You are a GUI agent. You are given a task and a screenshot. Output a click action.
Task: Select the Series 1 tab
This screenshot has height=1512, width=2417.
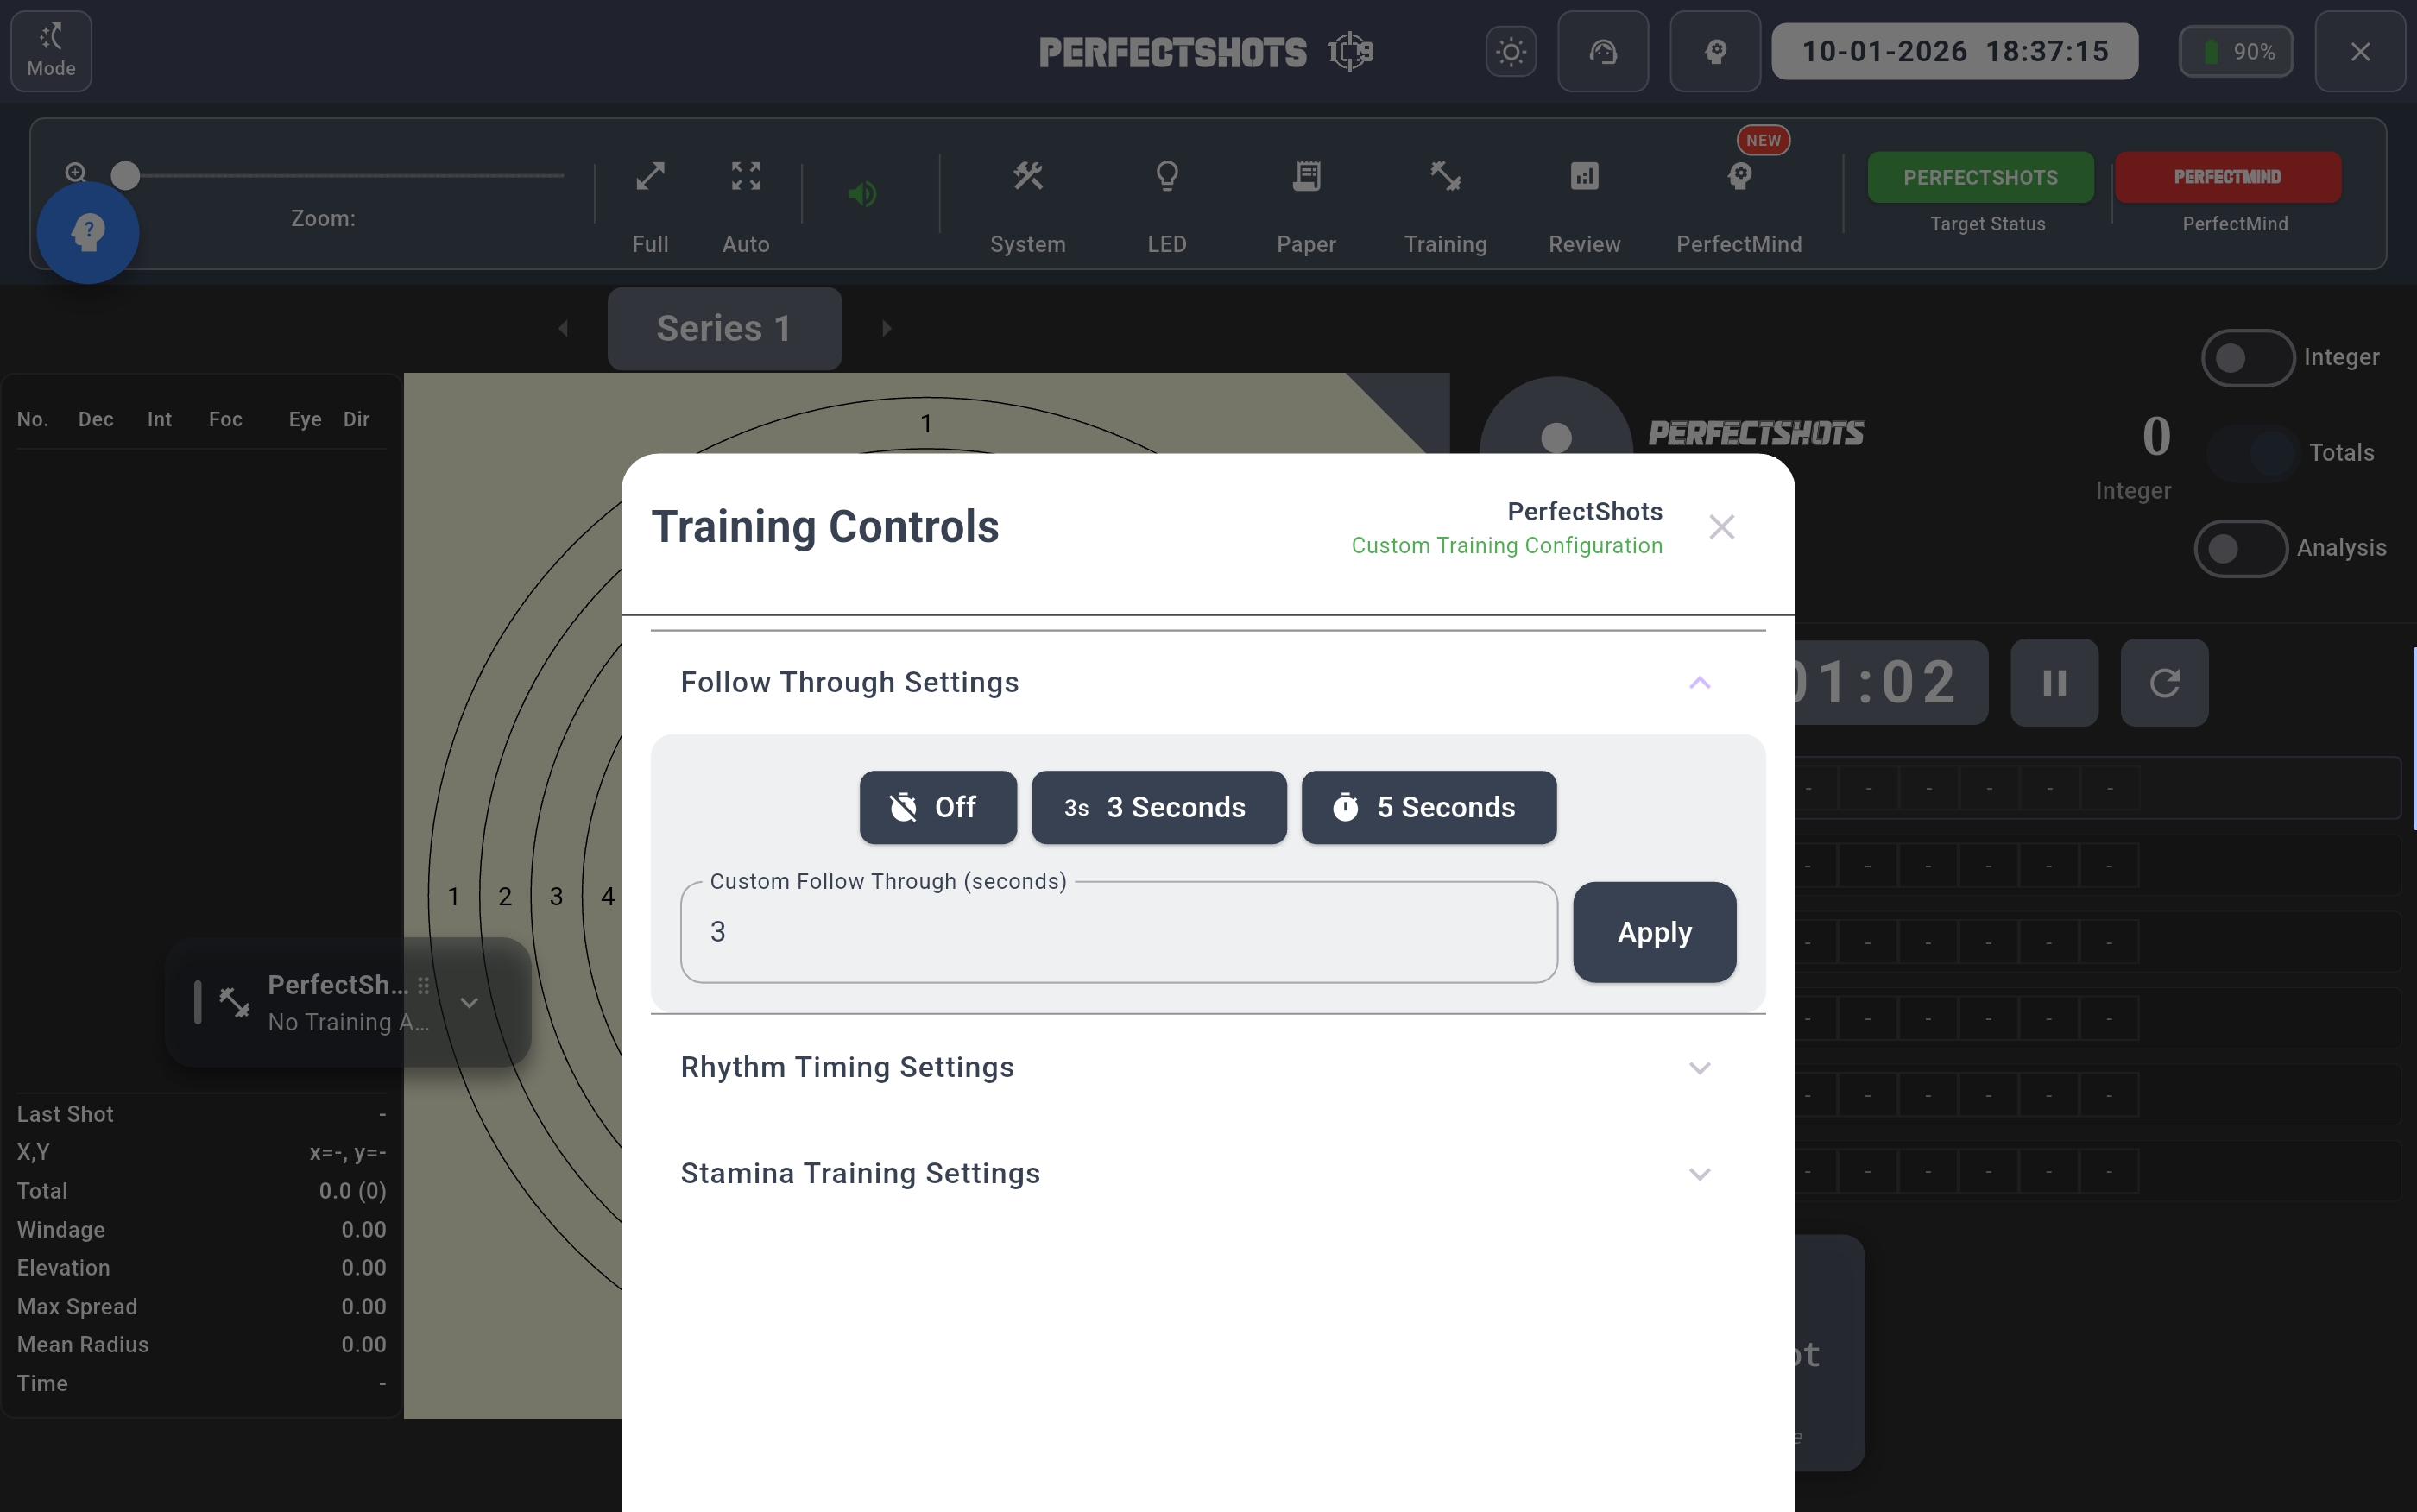pos(724,329)
